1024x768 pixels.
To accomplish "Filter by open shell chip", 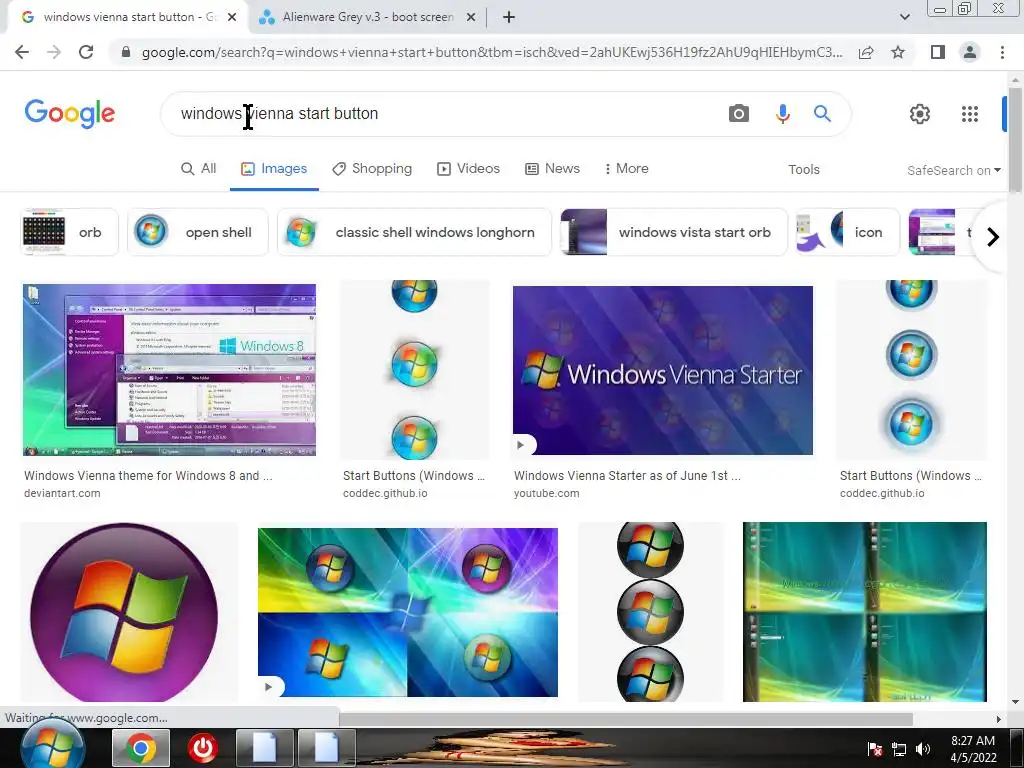I will 198,232.
